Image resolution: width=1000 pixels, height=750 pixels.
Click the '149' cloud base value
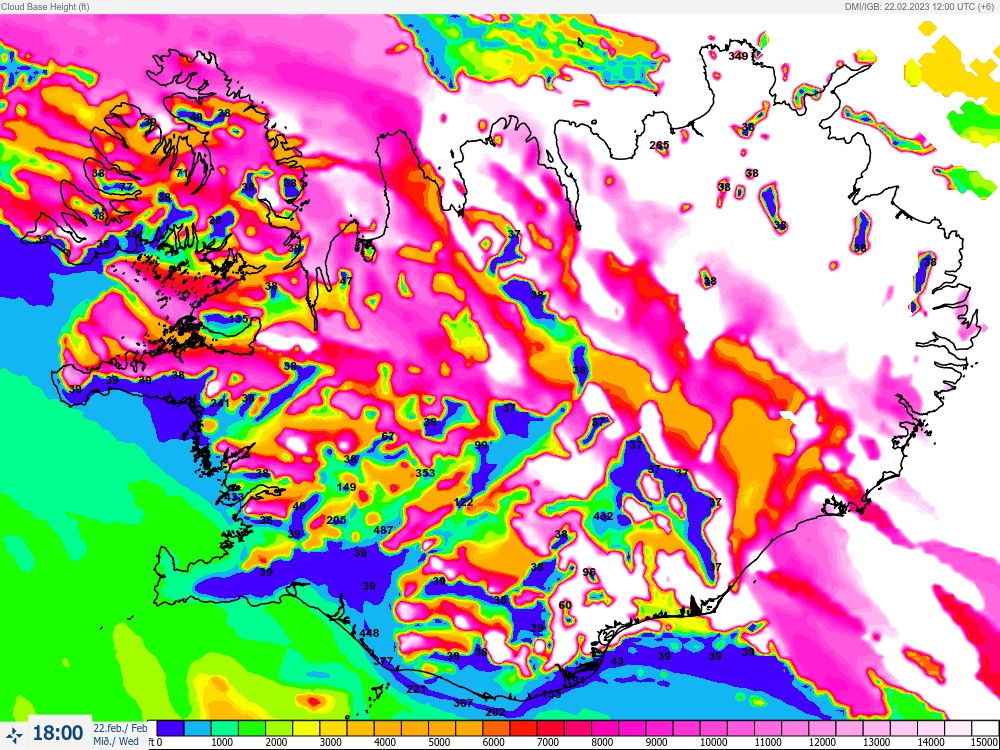(346, 487)
